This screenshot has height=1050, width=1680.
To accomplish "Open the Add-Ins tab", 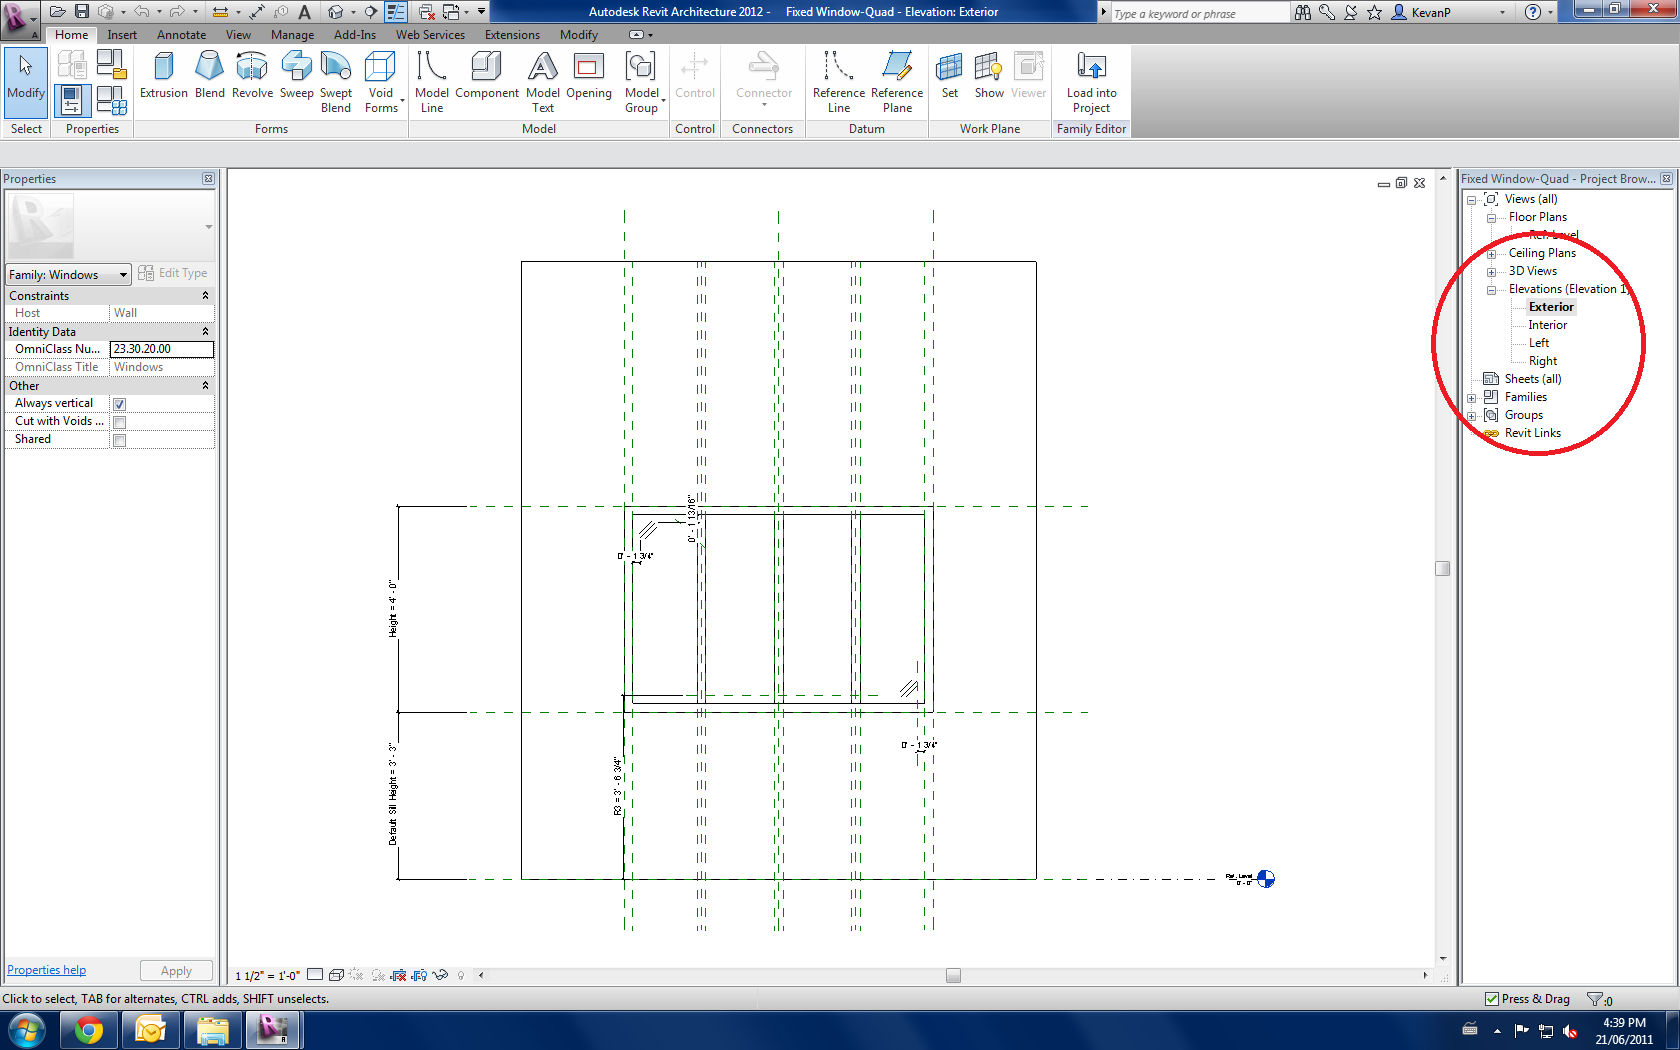I will [355, 35].
